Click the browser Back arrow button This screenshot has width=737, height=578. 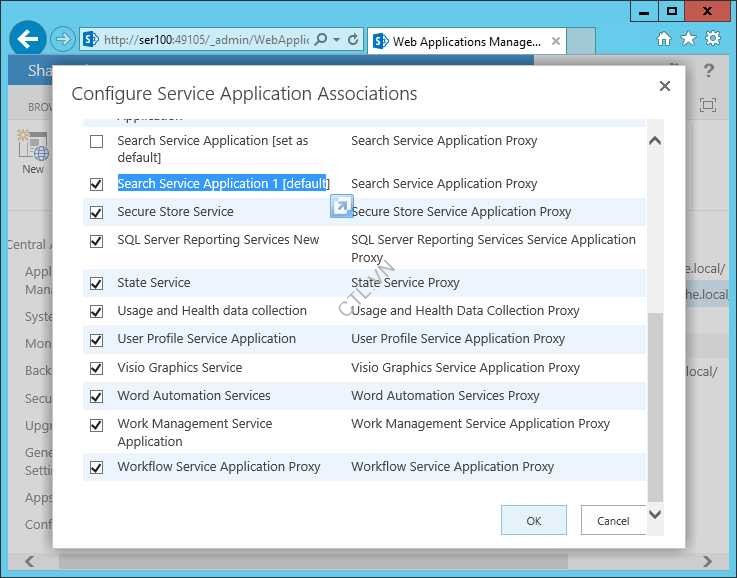(x=28, y=39)
